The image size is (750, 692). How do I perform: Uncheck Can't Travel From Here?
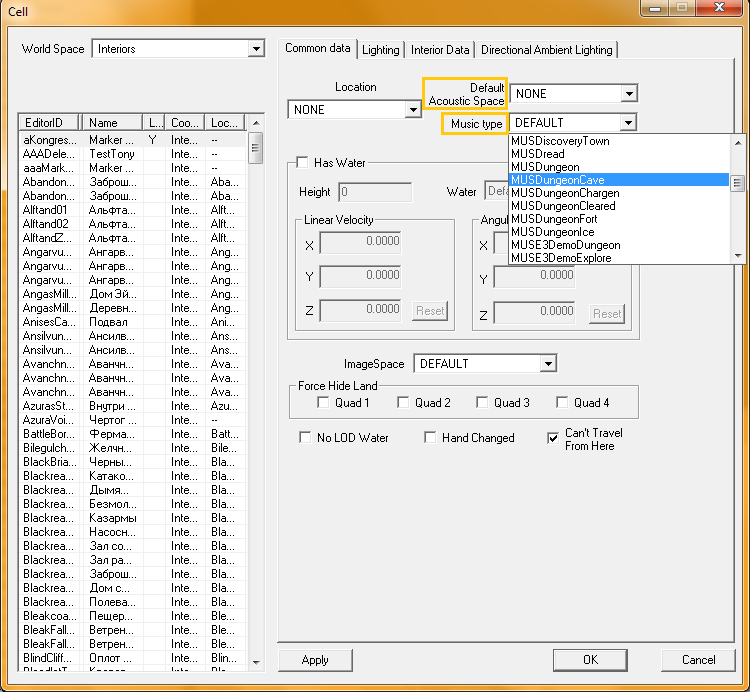tap(553, 438)
